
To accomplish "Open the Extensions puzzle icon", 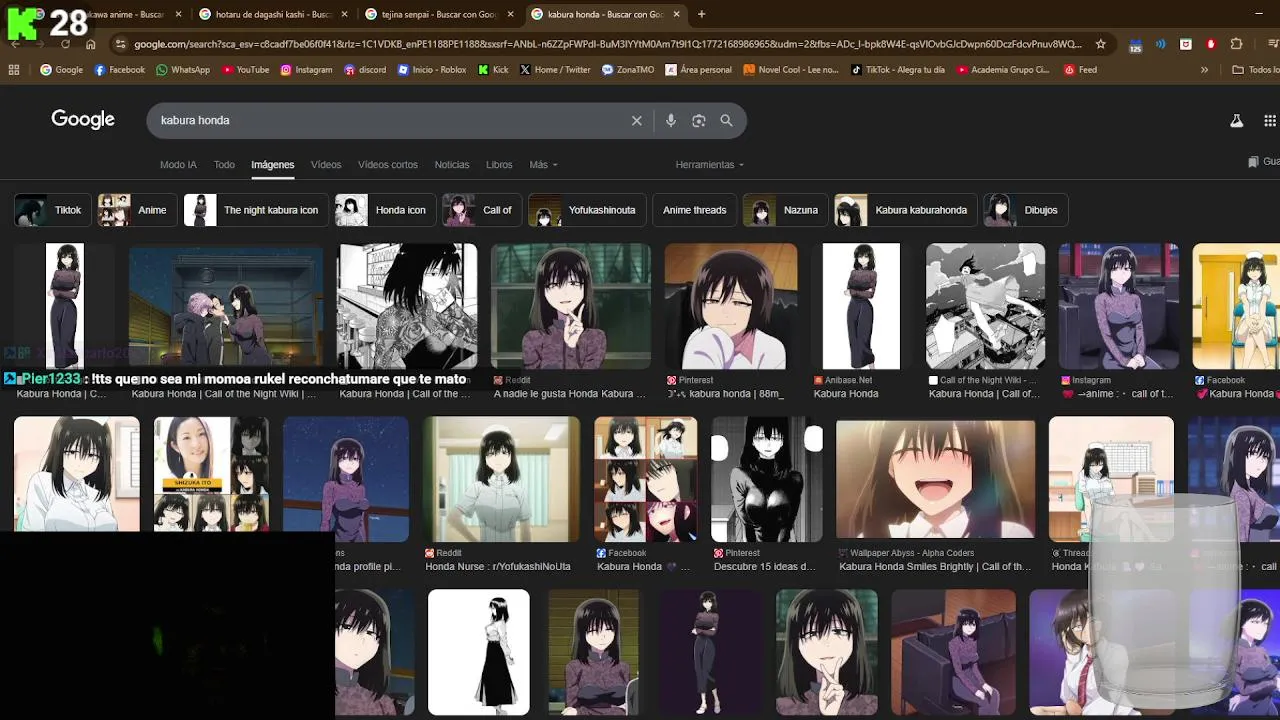I will tap(1236, 44).
